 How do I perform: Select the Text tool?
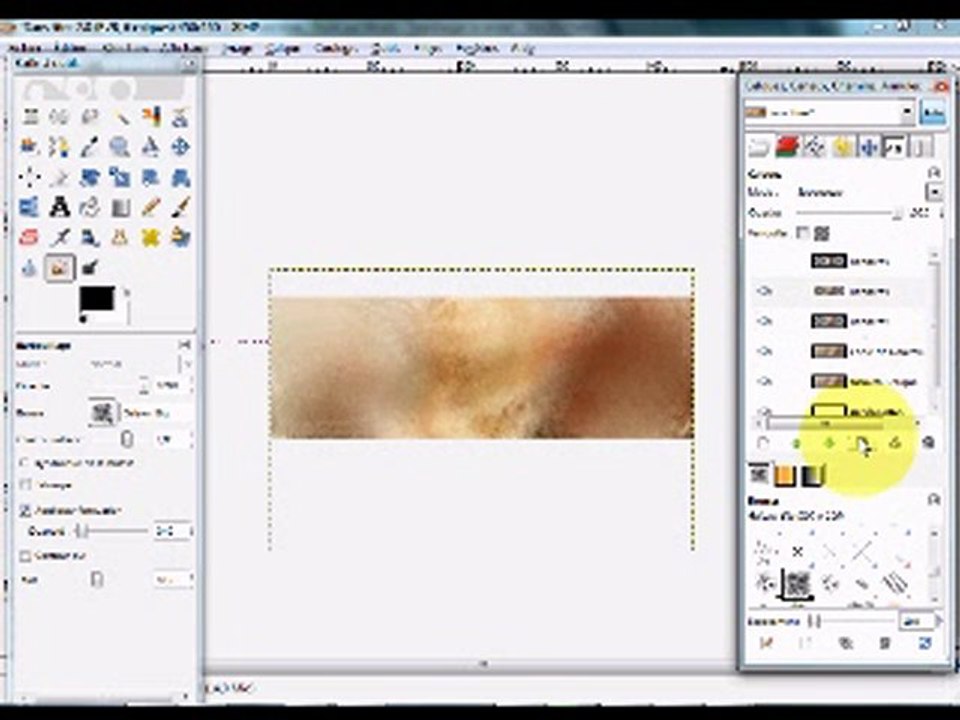[59, 208]
